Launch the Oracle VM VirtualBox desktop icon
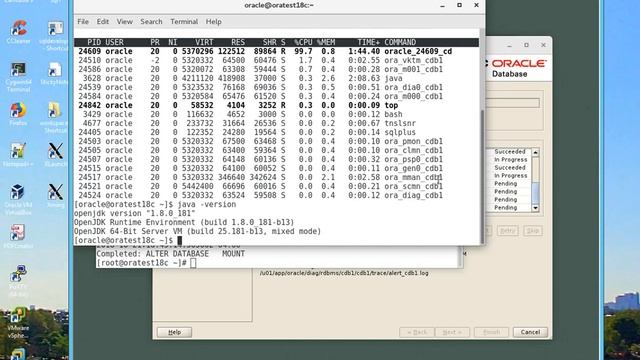This screenshot has width=640, height=360. click(18, 199)
